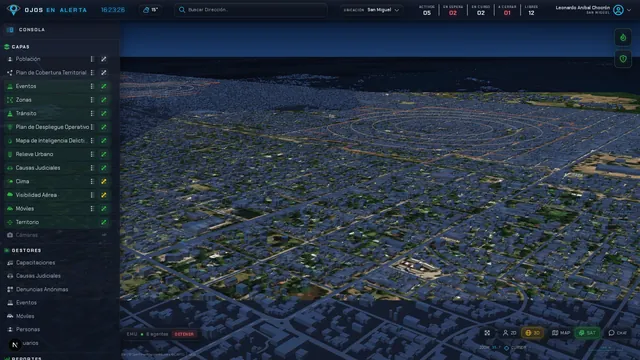Viewport: 640px width, 360px height.
Task: Toggle Plan de Cobertura Territorial visibility
Action: (104, 73)
